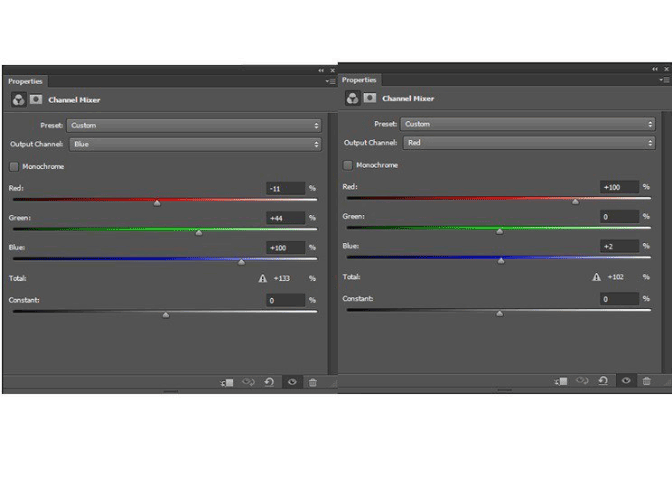View previous state in left panel
This screenshot has width=672, height=504.
(249, 382)
